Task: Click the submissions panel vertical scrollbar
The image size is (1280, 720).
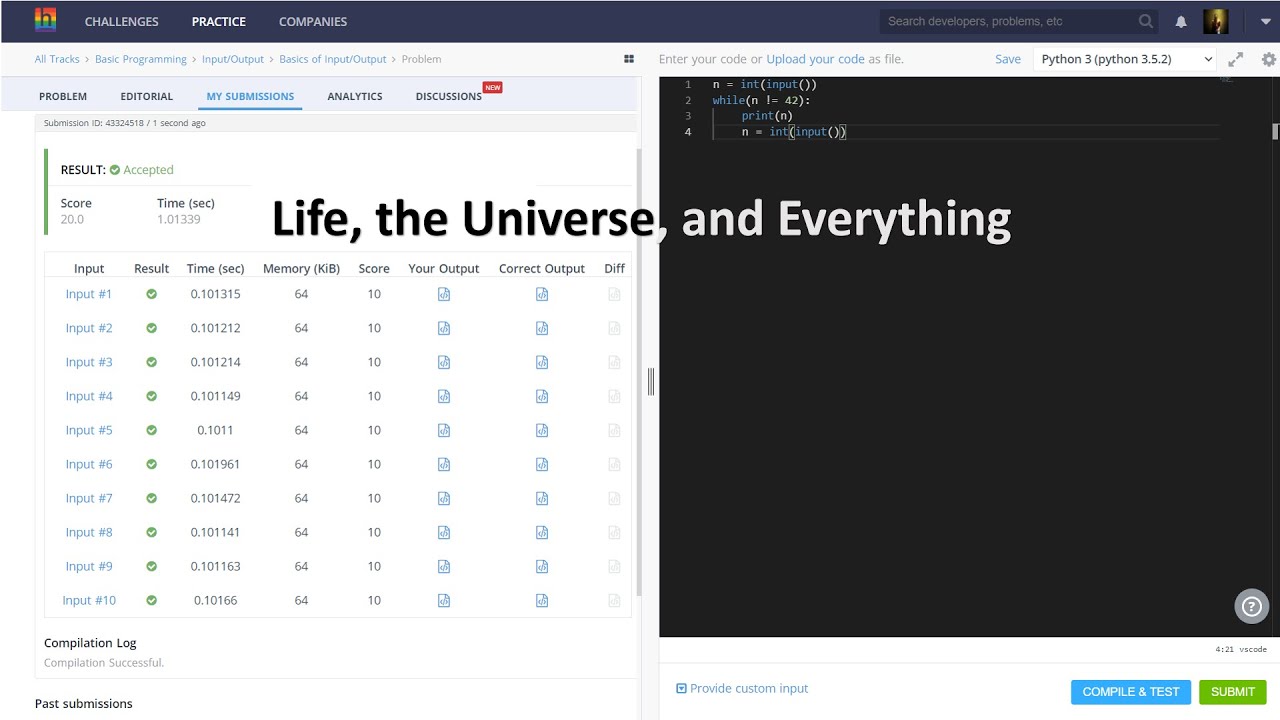Action: point(639,370)
